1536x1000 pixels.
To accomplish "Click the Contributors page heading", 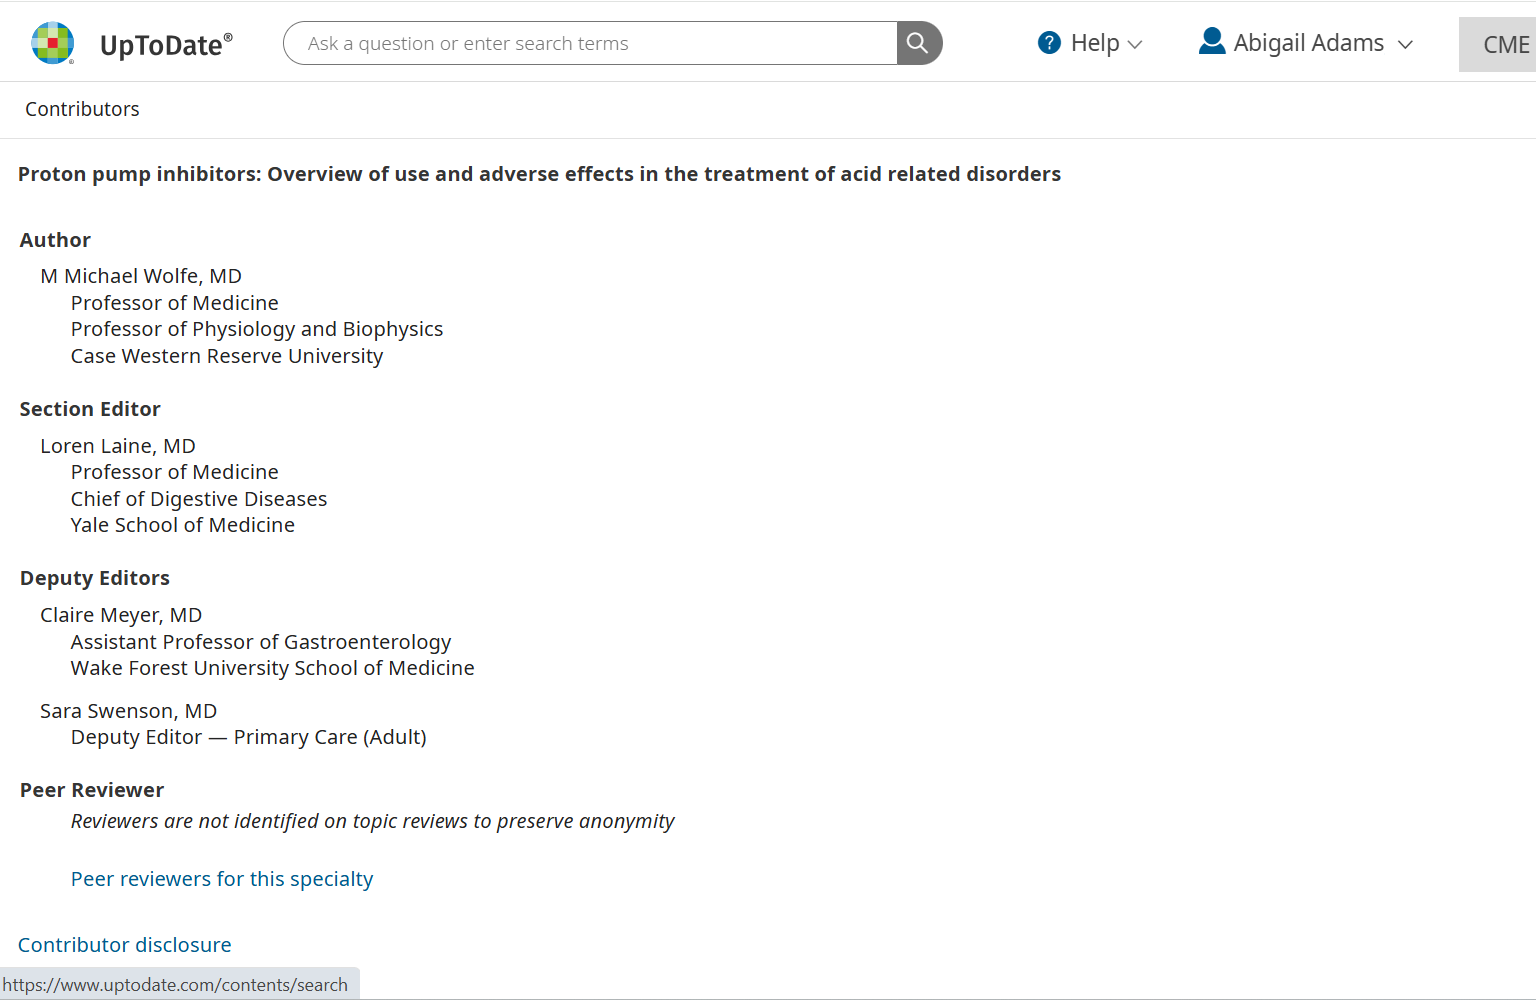I will (x=82, y=109).
